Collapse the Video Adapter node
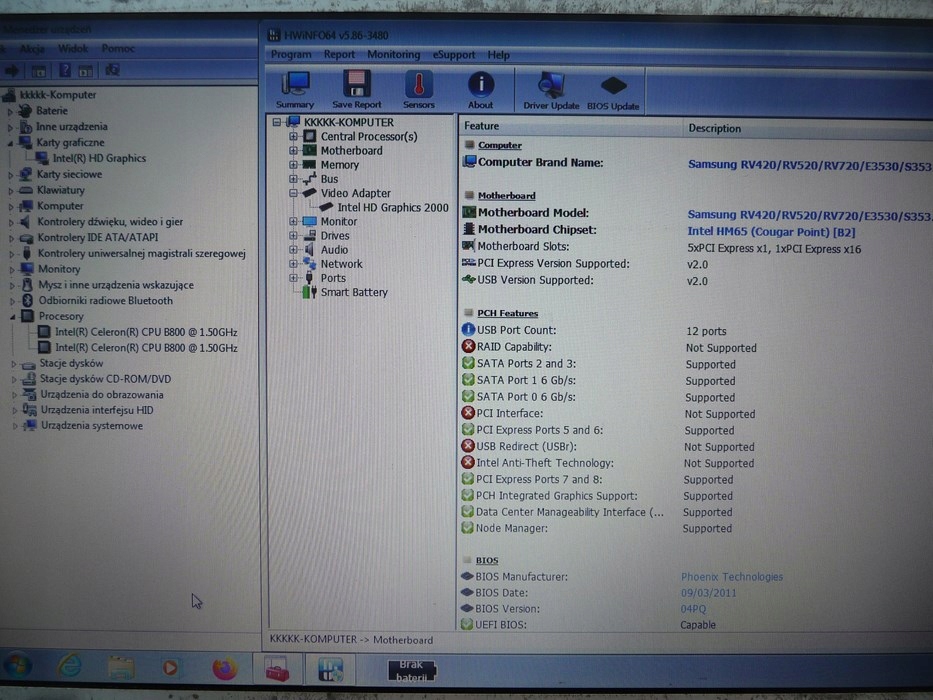The width and height of the screenshot is (933, 700). point(293,193)
